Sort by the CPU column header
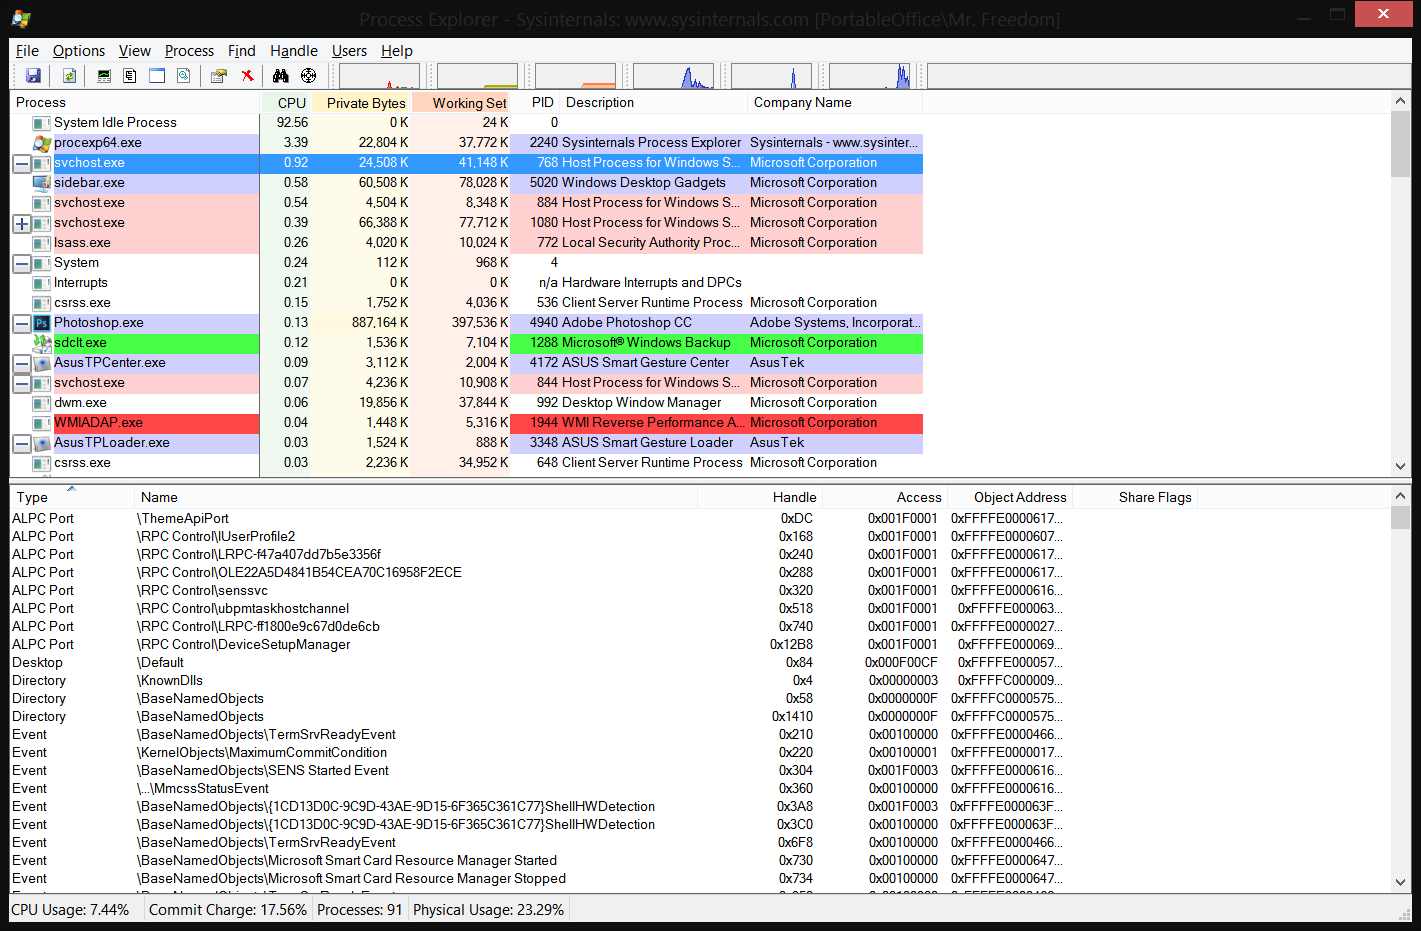Viewport: 1421px width, 931px height. click(286, 103)
